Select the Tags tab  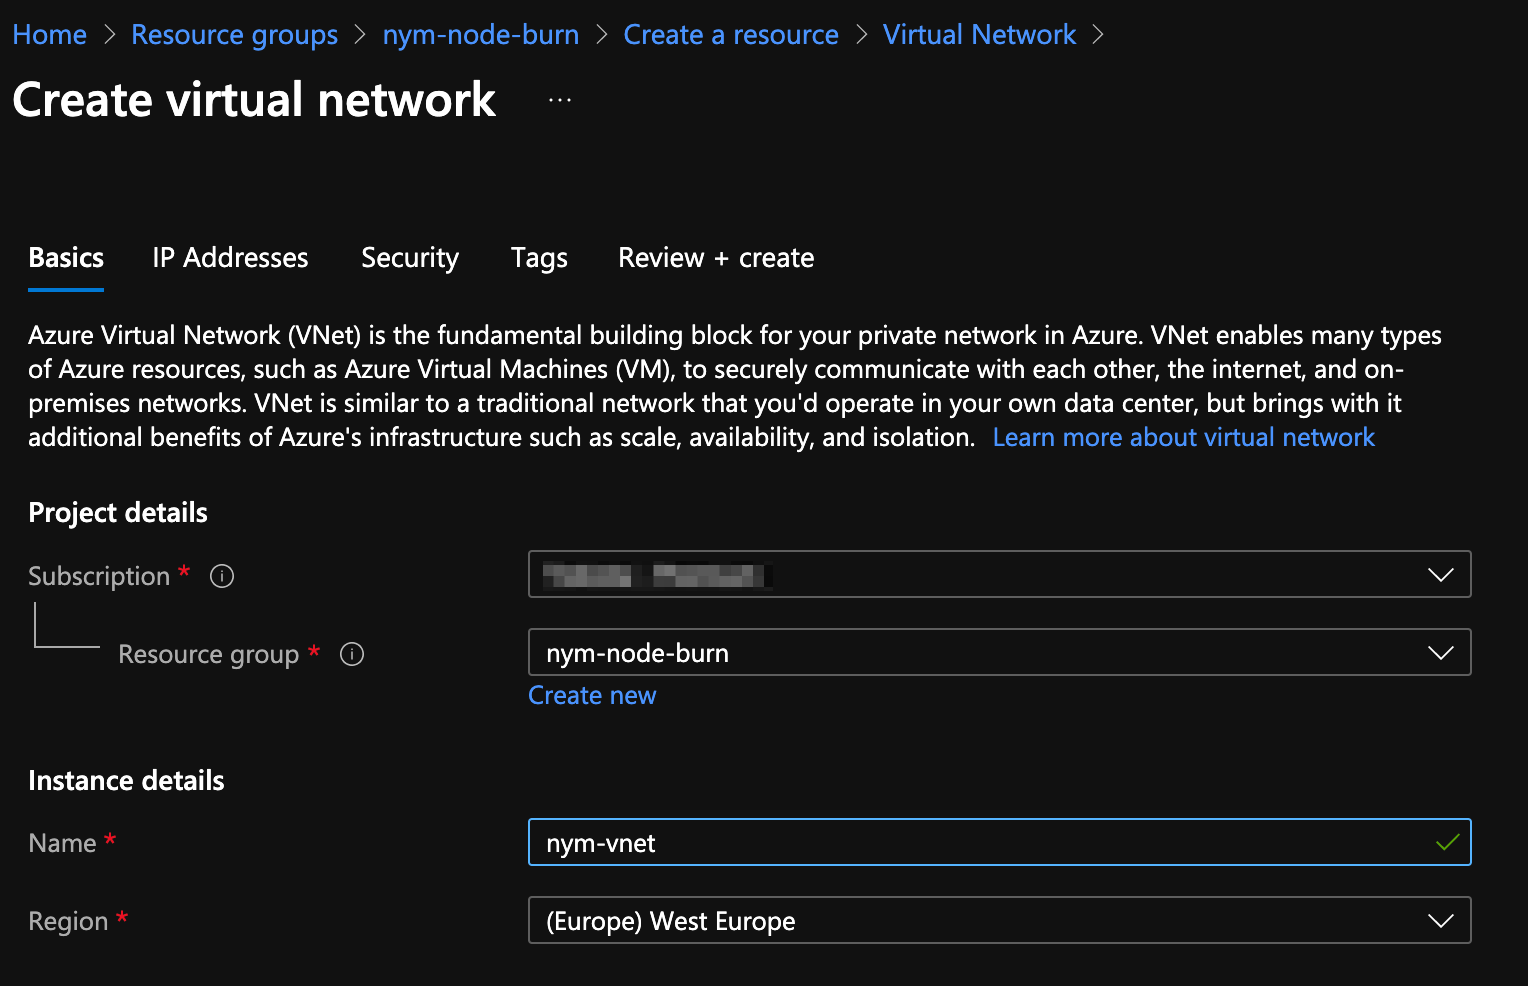538,258
